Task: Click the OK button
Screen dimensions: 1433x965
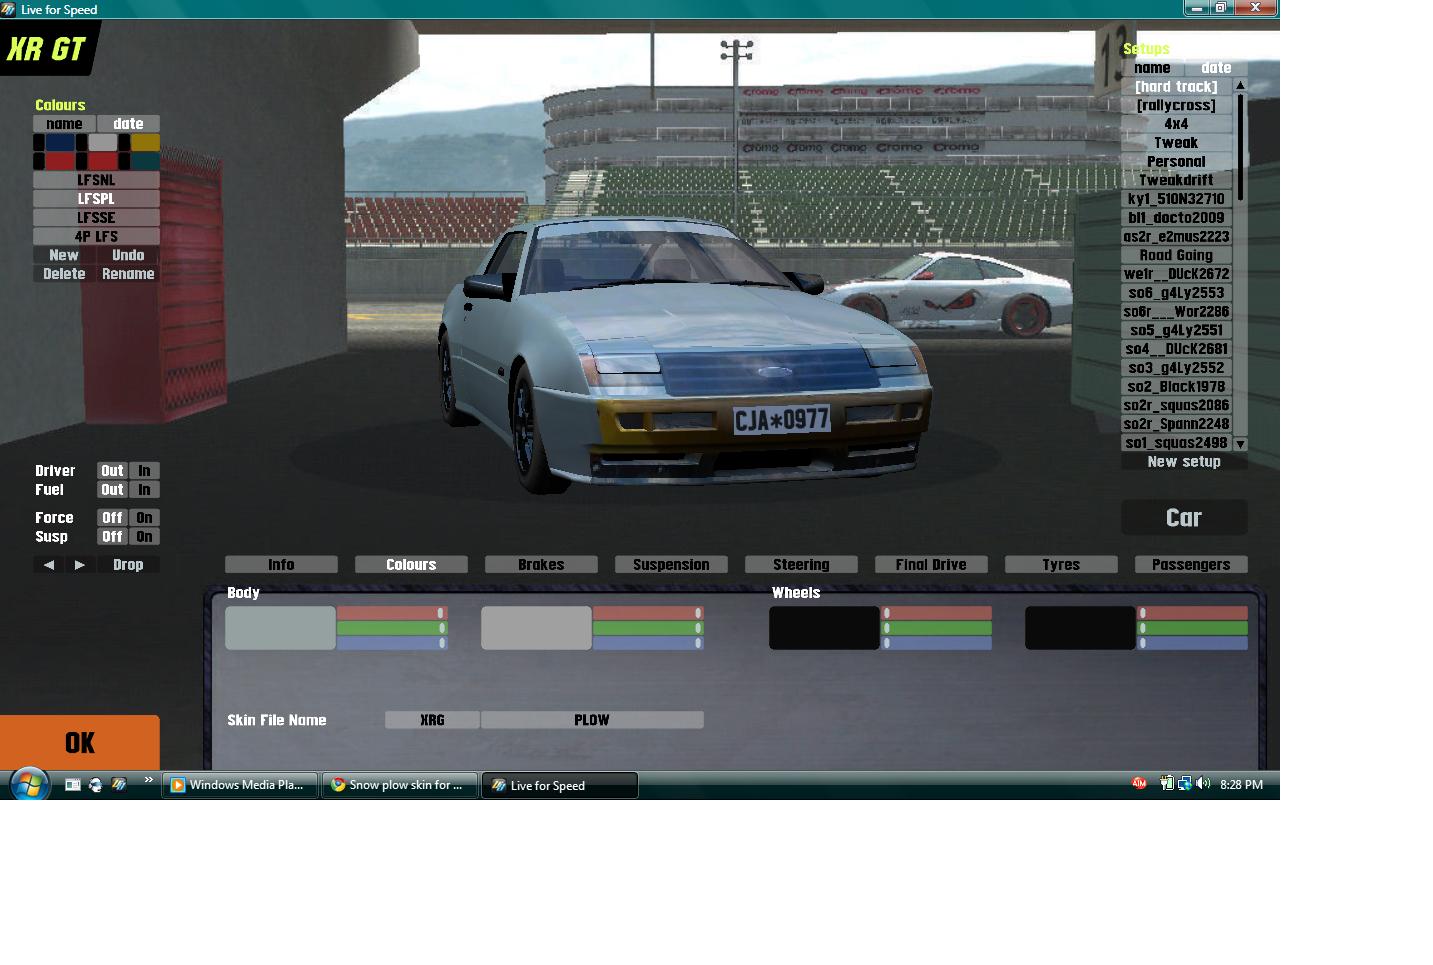Action: pyautogui.click(x=80, y=743)
